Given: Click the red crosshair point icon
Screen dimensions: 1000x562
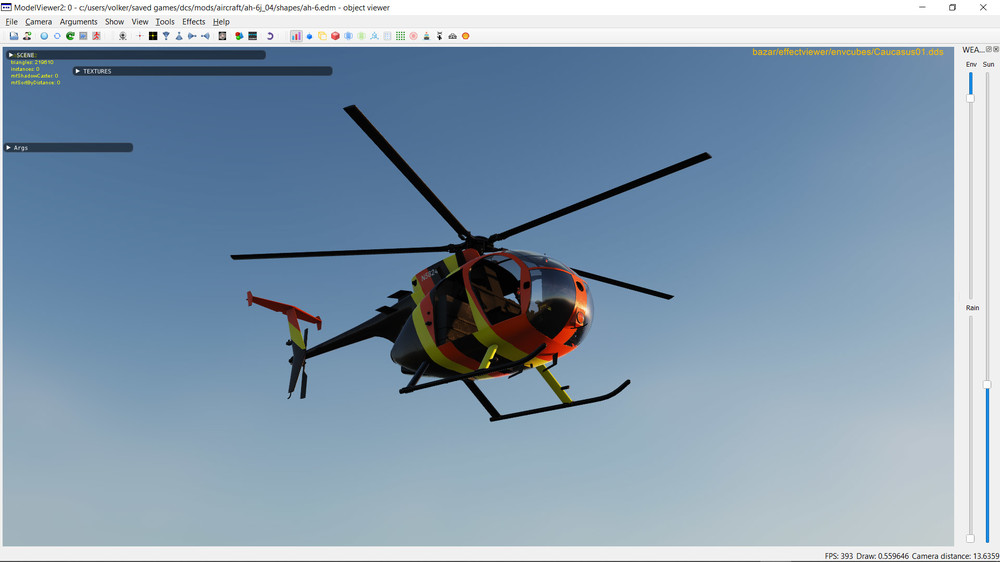Looking at the screenshot, I should (x=140, y=36).
